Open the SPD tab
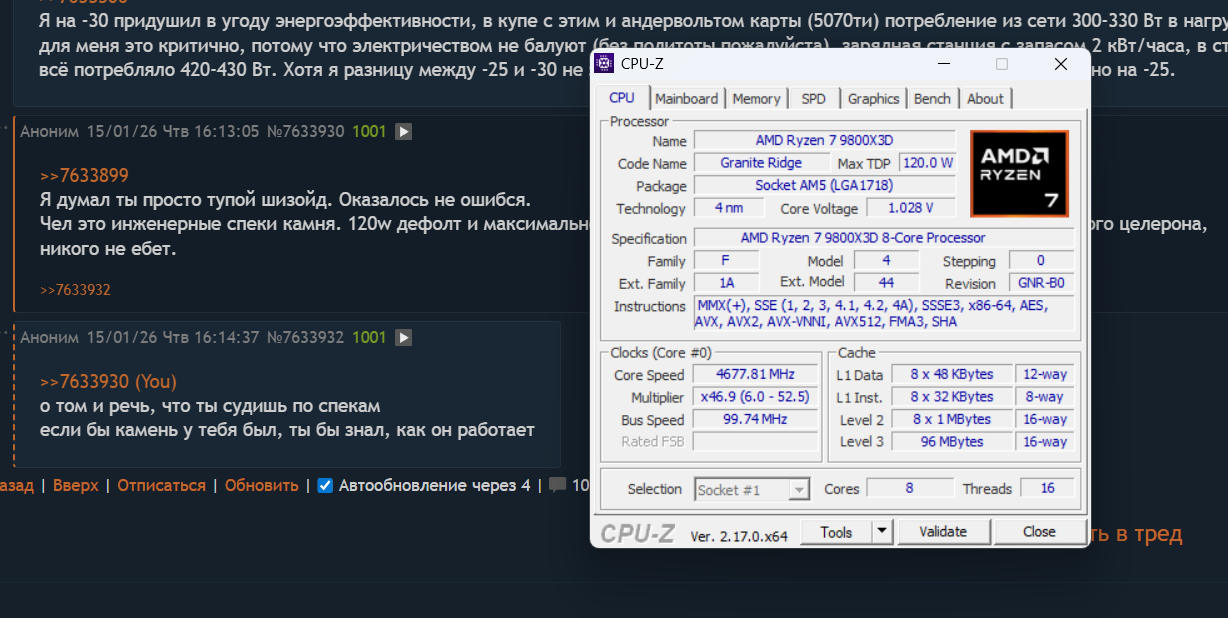This screenshot has height=618, width=1228. [813, 98]
